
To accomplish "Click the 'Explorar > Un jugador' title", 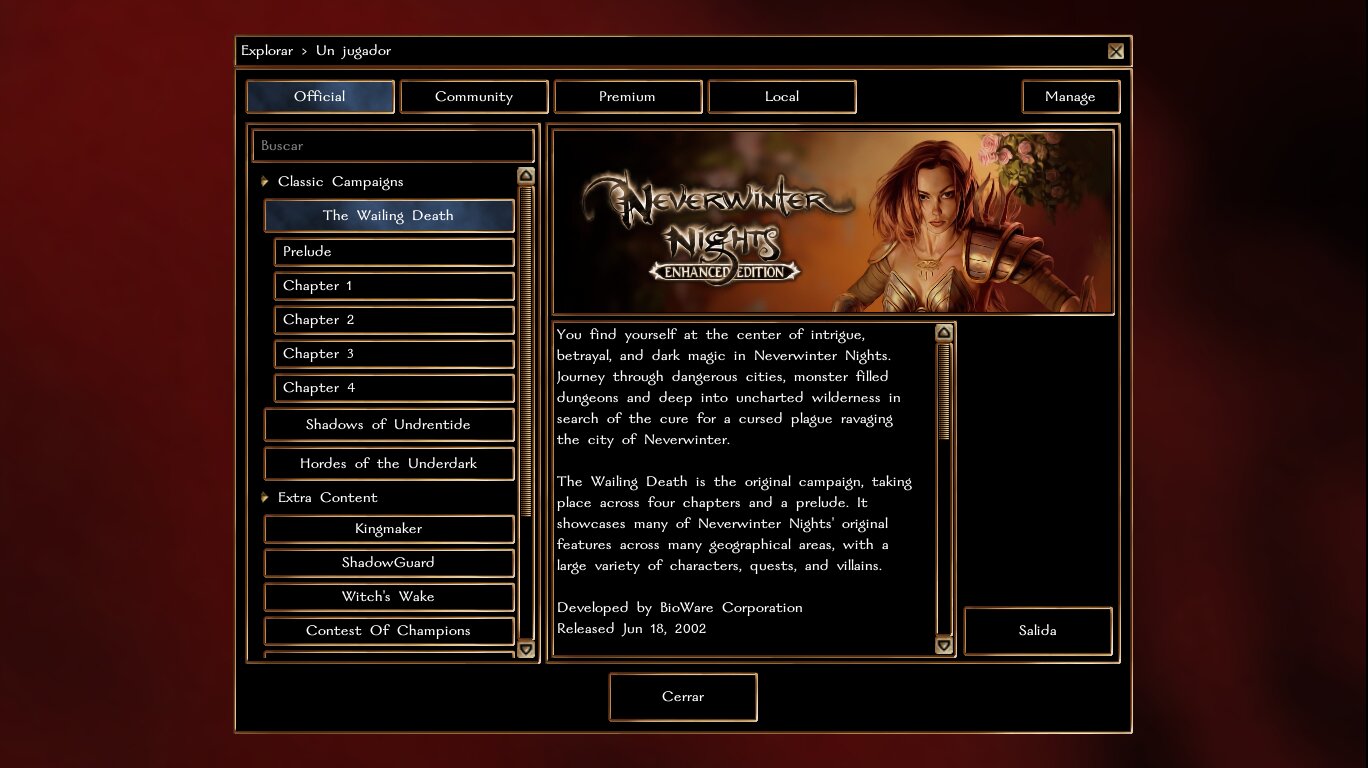I will tap(316, 51).
